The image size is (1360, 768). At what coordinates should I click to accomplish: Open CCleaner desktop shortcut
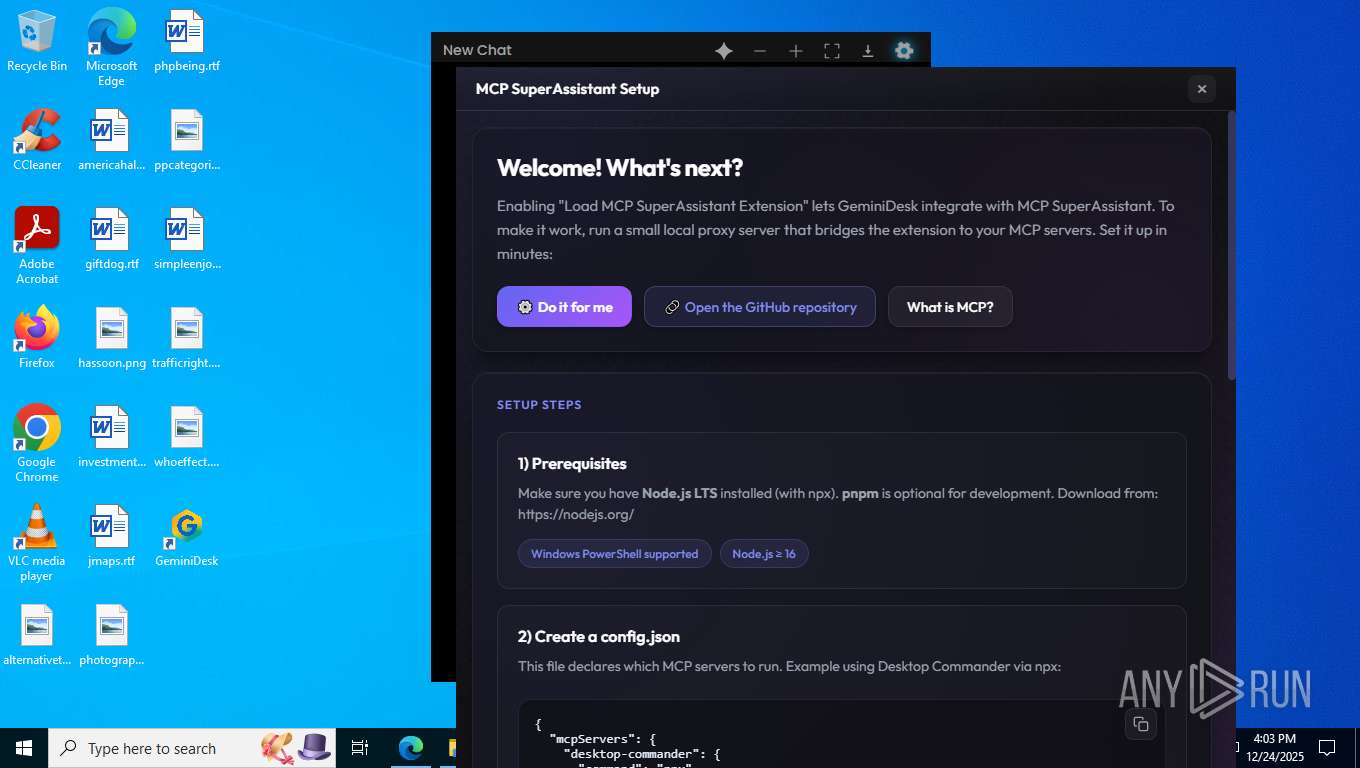coord(37,140)
